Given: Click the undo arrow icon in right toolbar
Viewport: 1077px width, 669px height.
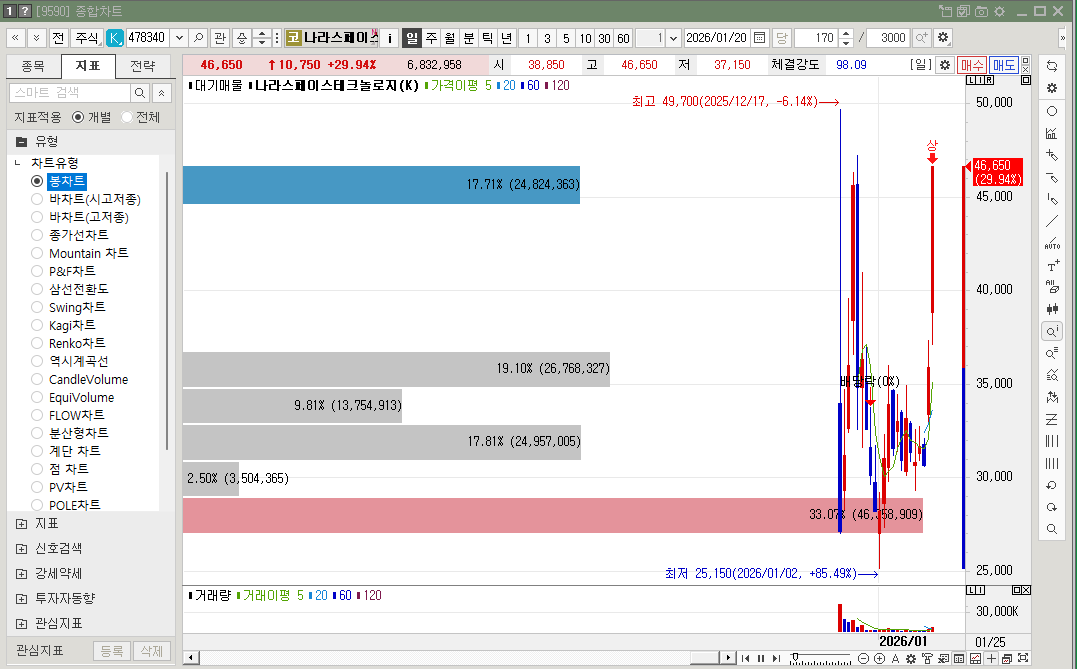Looking at the screenshot, I should click(1052, 486).
